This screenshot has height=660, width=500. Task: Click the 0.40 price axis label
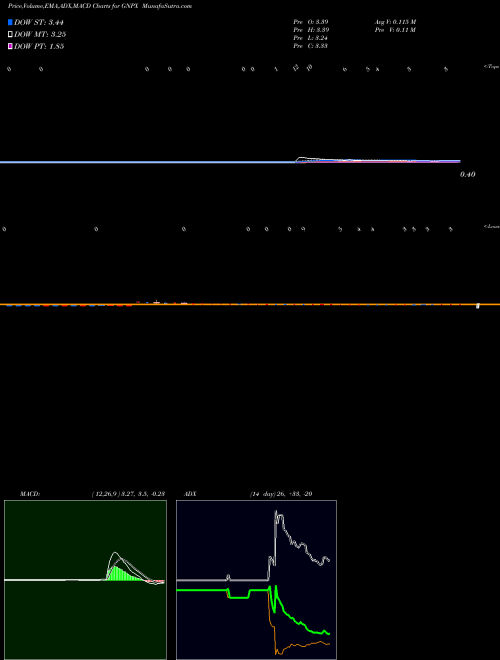(x=468, y=174)
